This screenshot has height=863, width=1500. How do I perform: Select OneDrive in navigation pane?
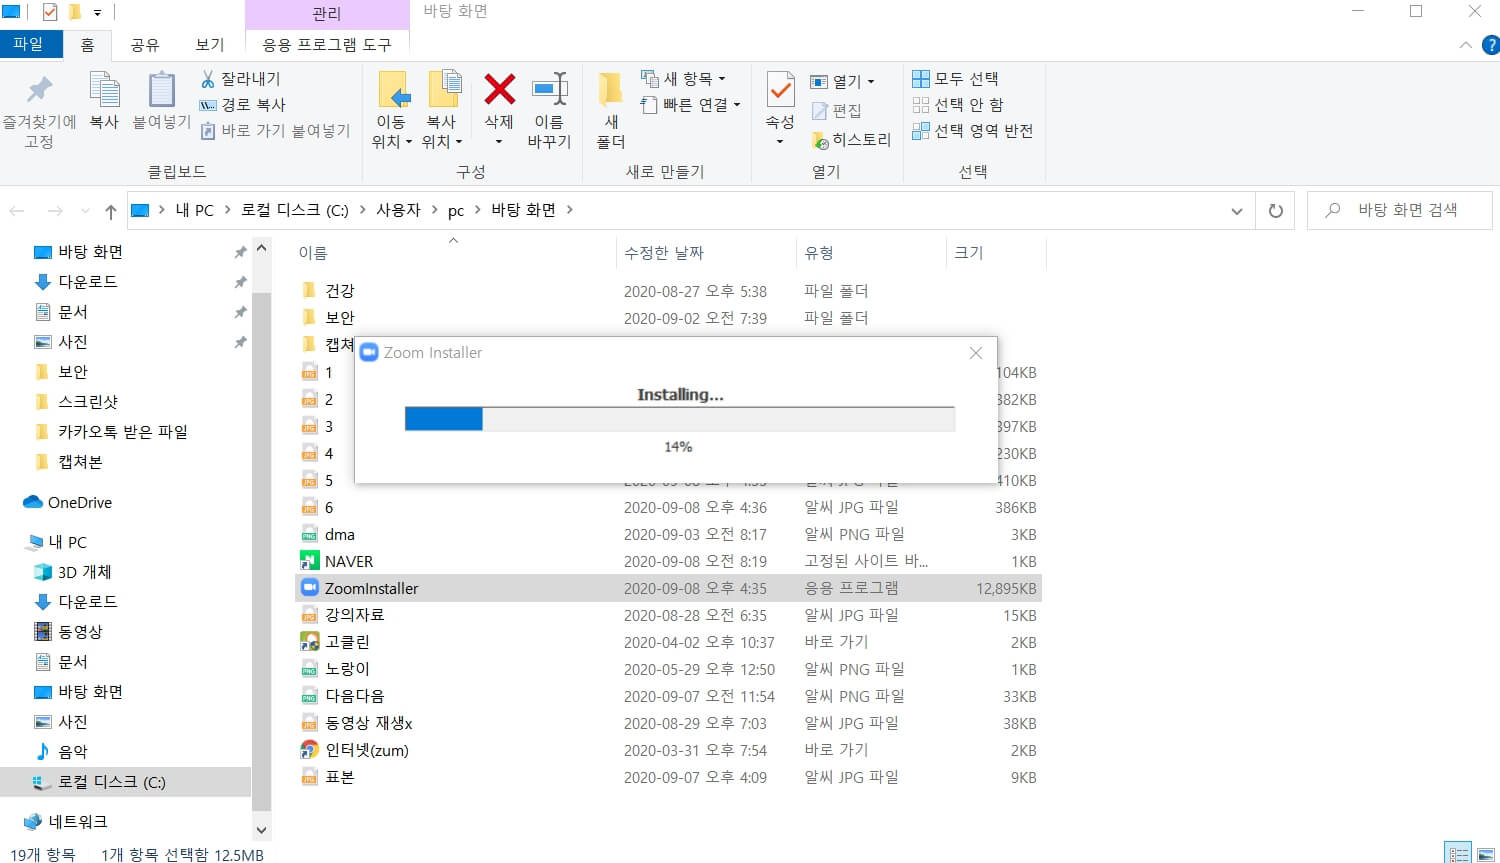click(x=79, y=502)
